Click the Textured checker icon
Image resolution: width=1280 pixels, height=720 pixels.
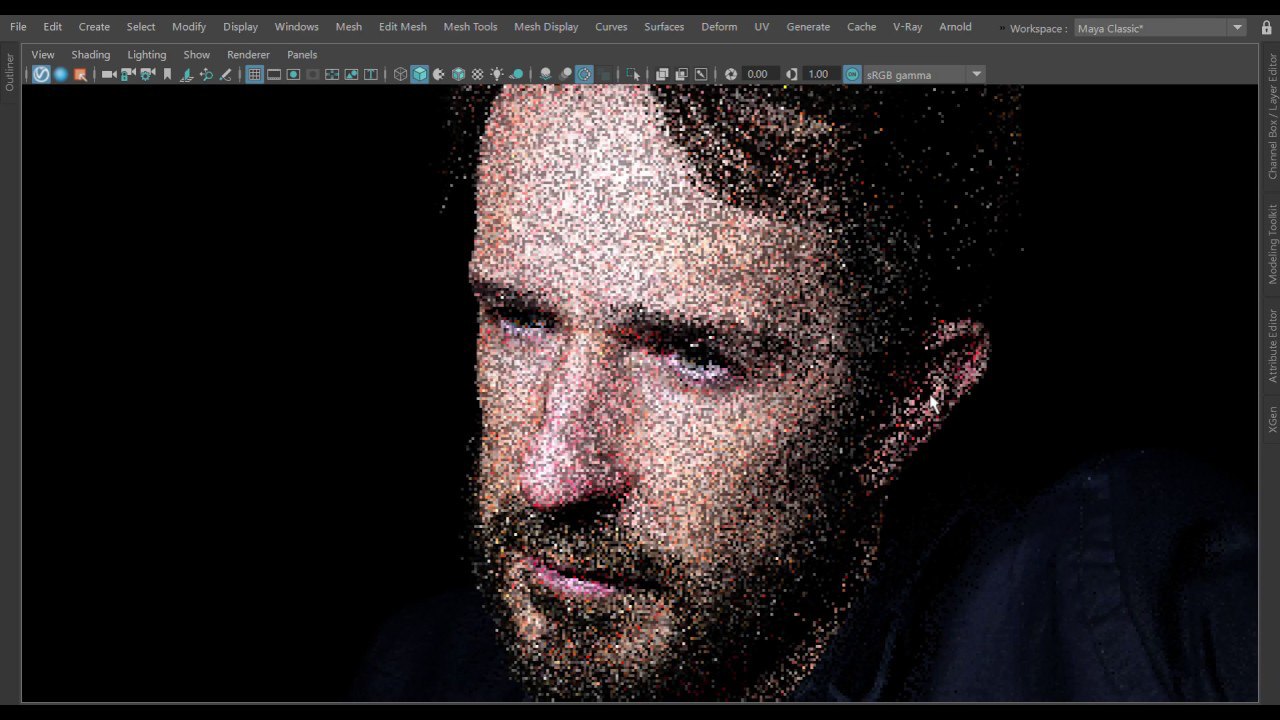coord(477,74)
